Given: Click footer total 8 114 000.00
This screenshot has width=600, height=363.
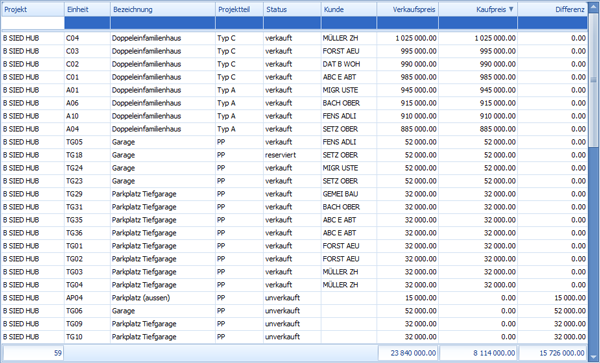Looking at the screenshot, I should point(479,353).
